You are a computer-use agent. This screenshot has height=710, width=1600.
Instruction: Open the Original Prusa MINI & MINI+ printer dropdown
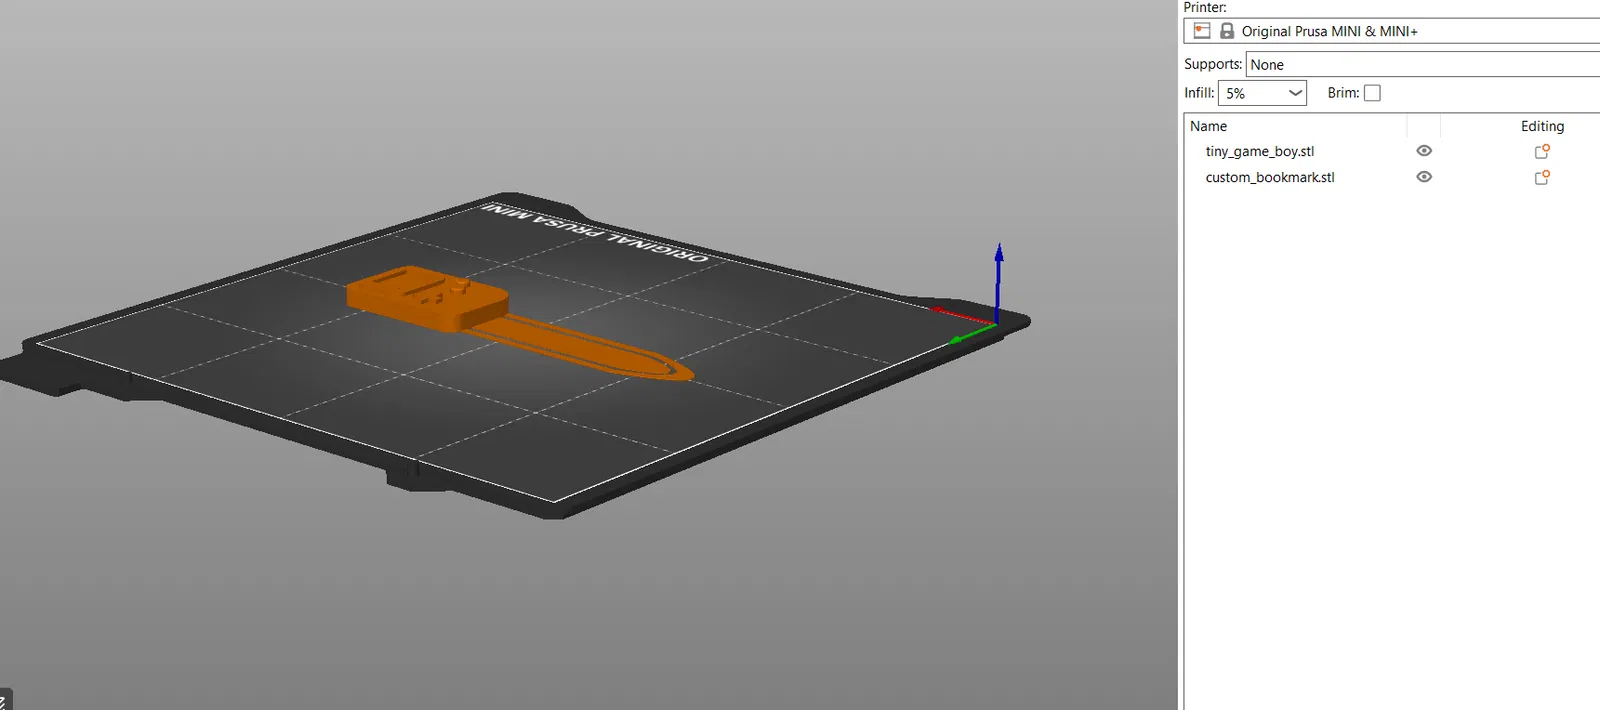pos(1392,31)
